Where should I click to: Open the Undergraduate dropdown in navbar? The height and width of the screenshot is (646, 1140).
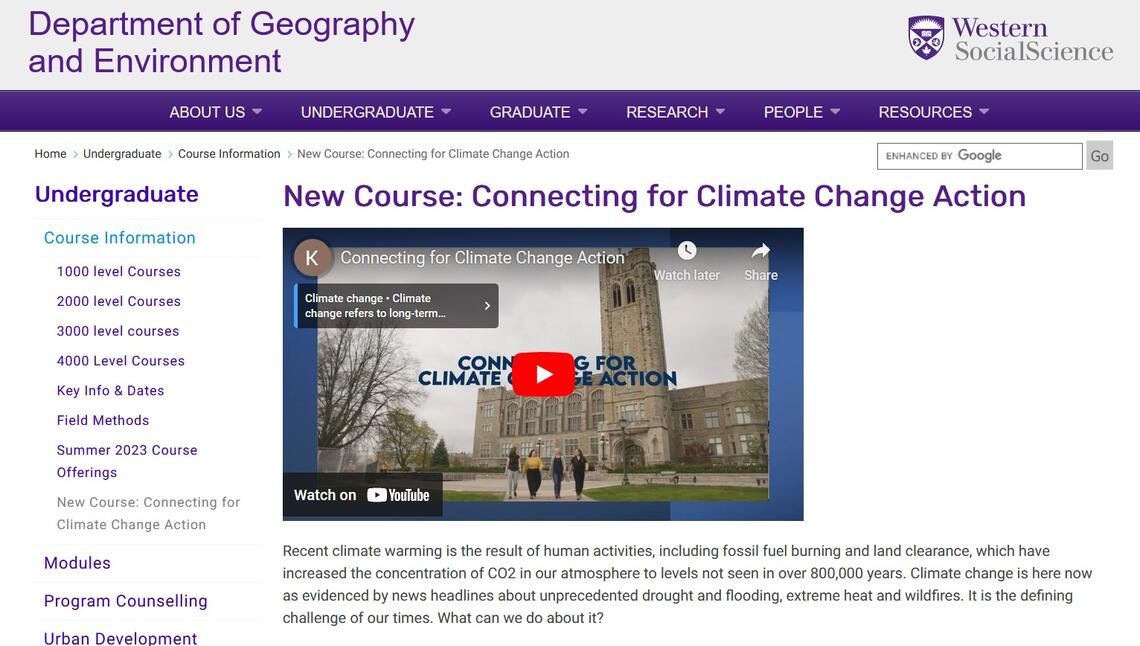[x=375, y=112]
